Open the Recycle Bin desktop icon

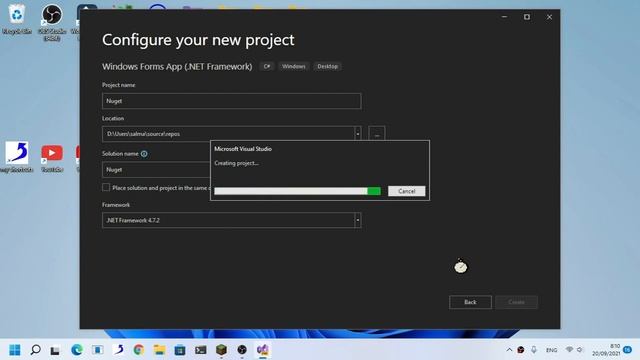pos(17,19)
